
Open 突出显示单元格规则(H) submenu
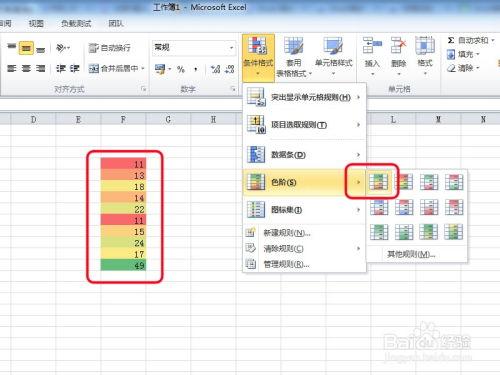[304, 97]
